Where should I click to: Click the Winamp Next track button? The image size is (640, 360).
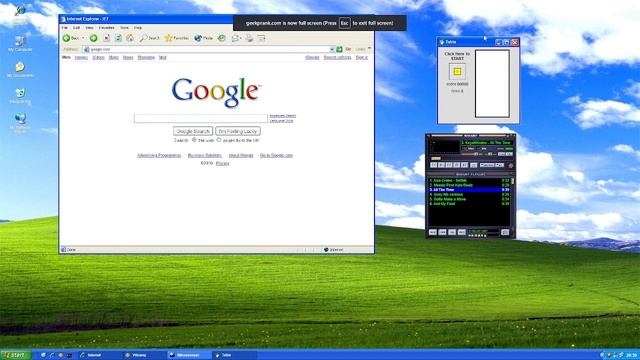point(464,165)
